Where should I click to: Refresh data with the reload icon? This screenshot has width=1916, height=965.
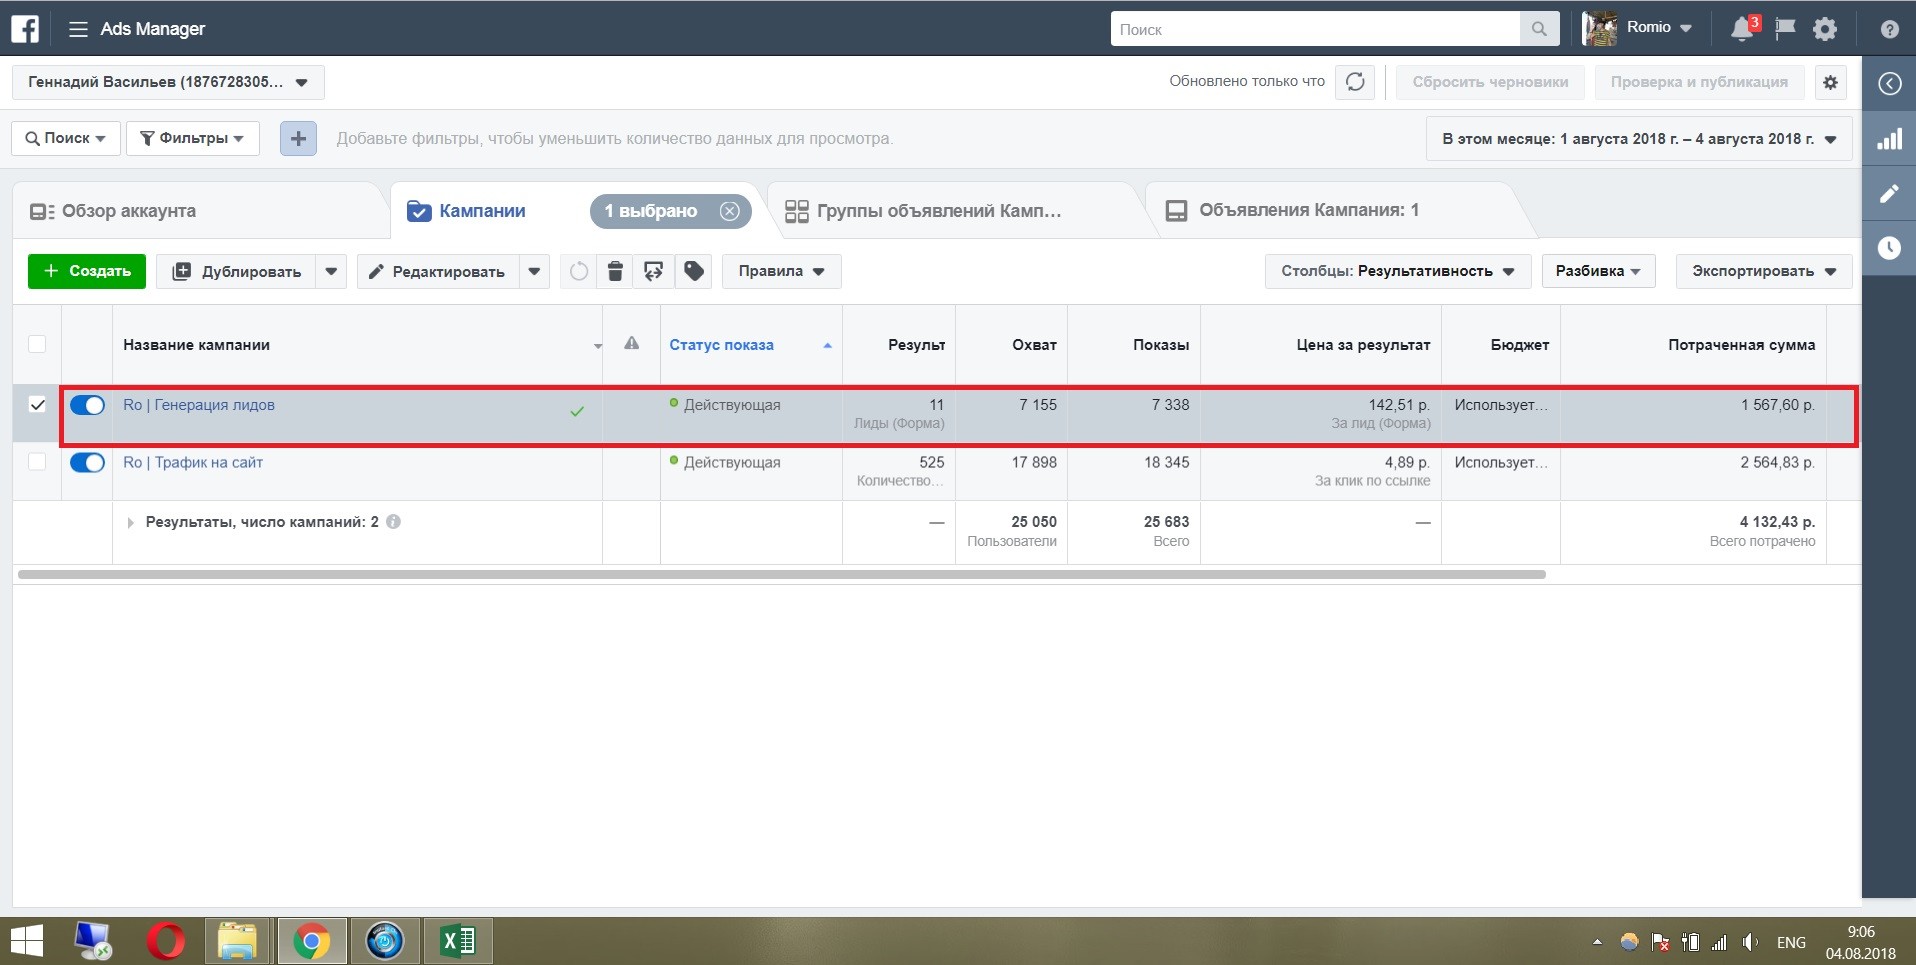click(x=1355, y=82)
